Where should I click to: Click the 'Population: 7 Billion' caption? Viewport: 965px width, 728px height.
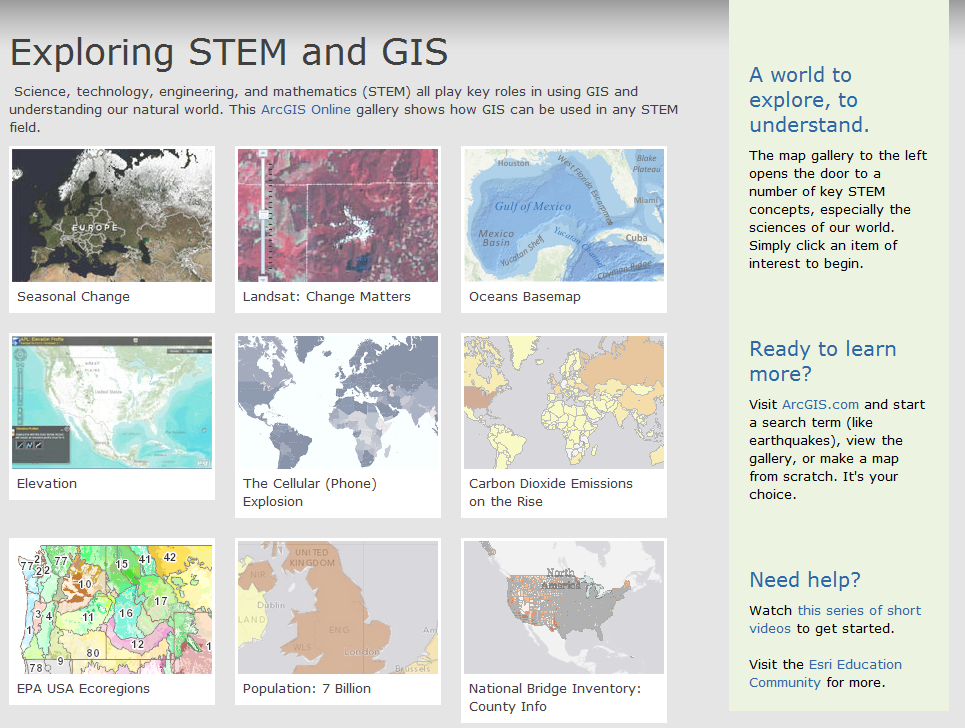pos(306,689)
